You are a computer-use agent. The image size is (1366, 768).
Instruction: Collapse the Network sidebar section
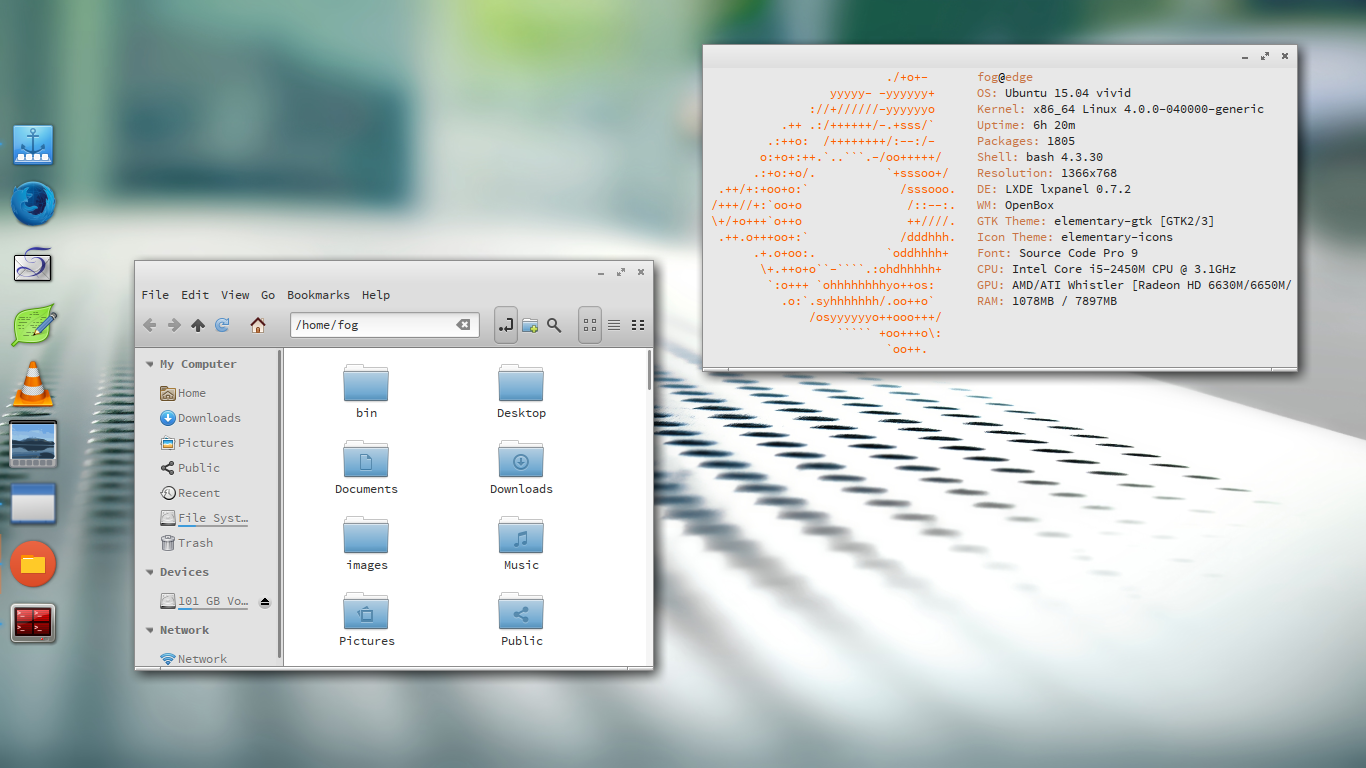[x=150, y=631]
